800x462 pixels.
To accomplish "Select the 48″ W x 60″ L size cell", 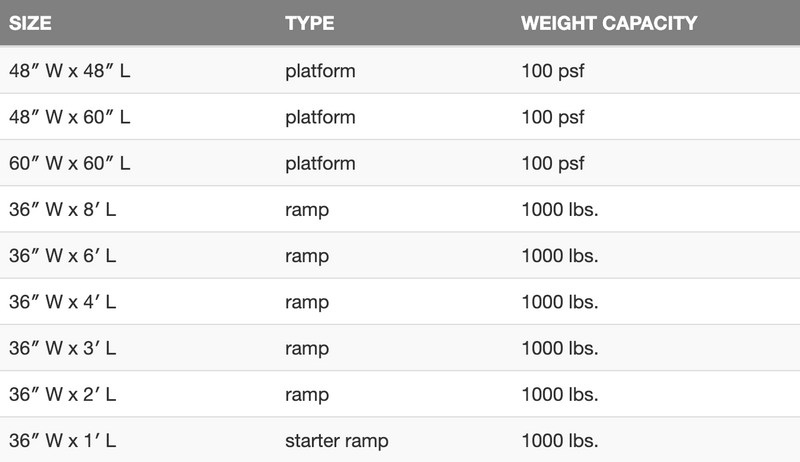I will [x=70, y=117].
